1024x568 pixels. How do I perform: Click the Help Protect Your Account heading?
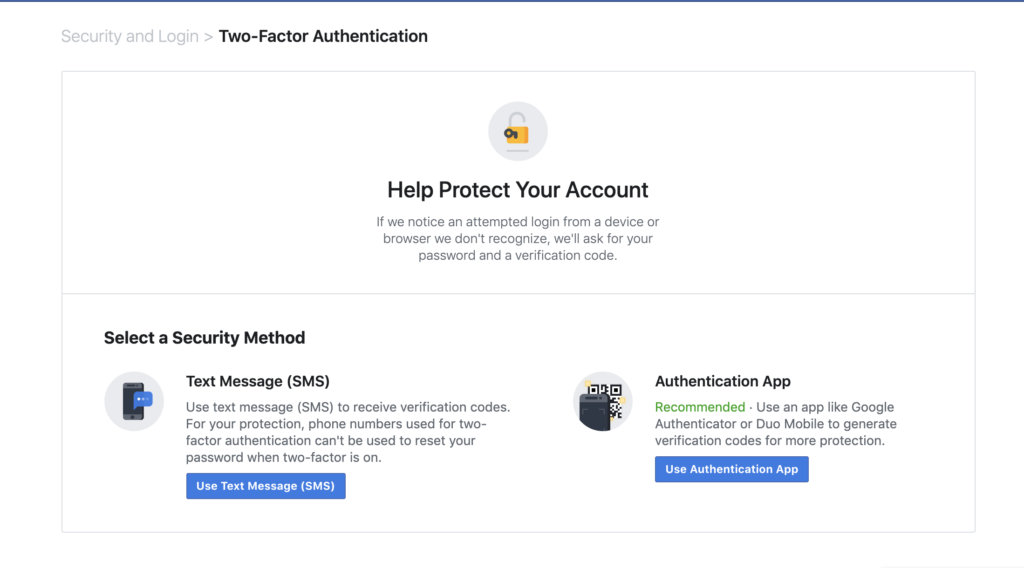tap(517, 190)
